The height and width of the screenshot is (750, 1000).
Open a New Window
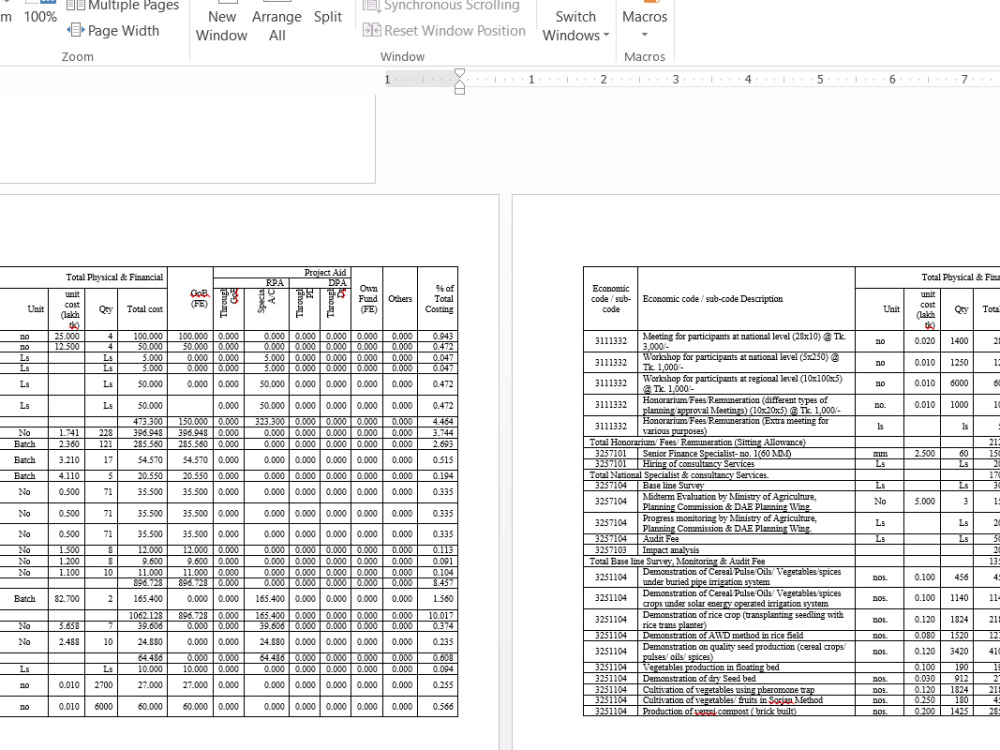(x=221, y=22)
